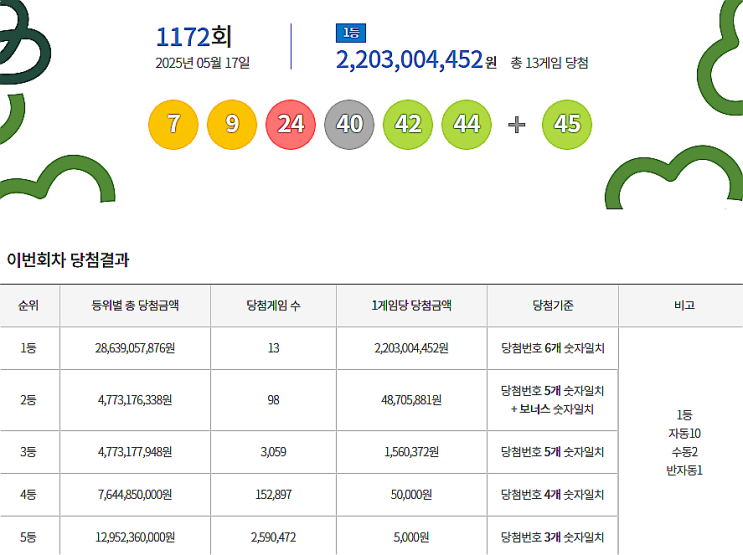Select the total amount 4,773,177,948원
This screenshot has height=555, width=743.
pyautogui.click(x=135, y=452)
